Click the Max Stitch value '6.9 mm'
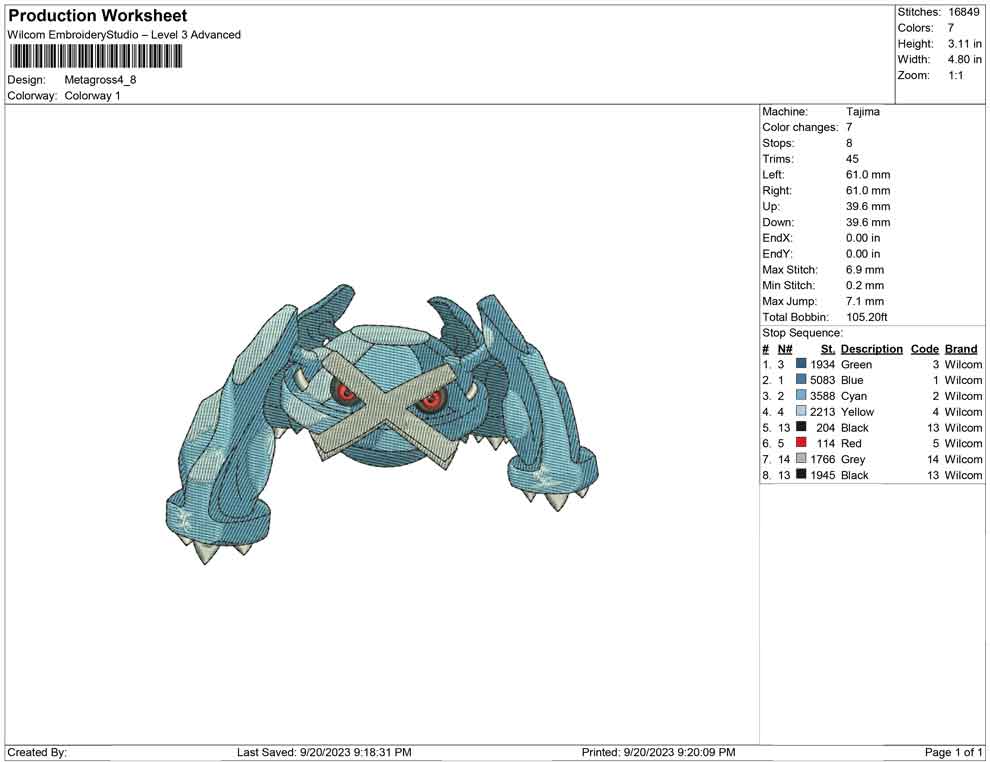This screenshot has height=762, width=990. (865, 269)
